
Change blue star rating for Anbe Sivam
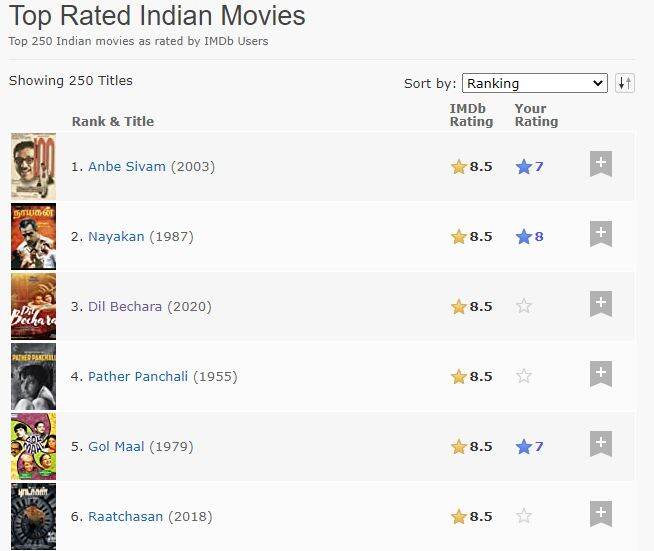tap(529, 166)
